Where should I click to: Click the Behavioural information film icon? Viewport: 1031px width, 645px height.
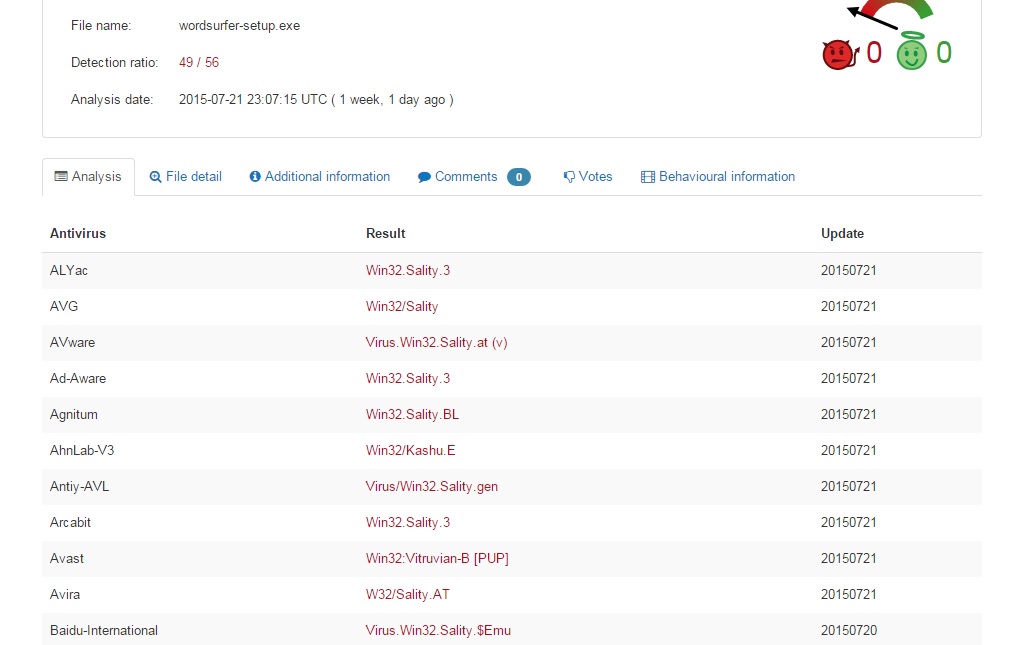(648, 177)
